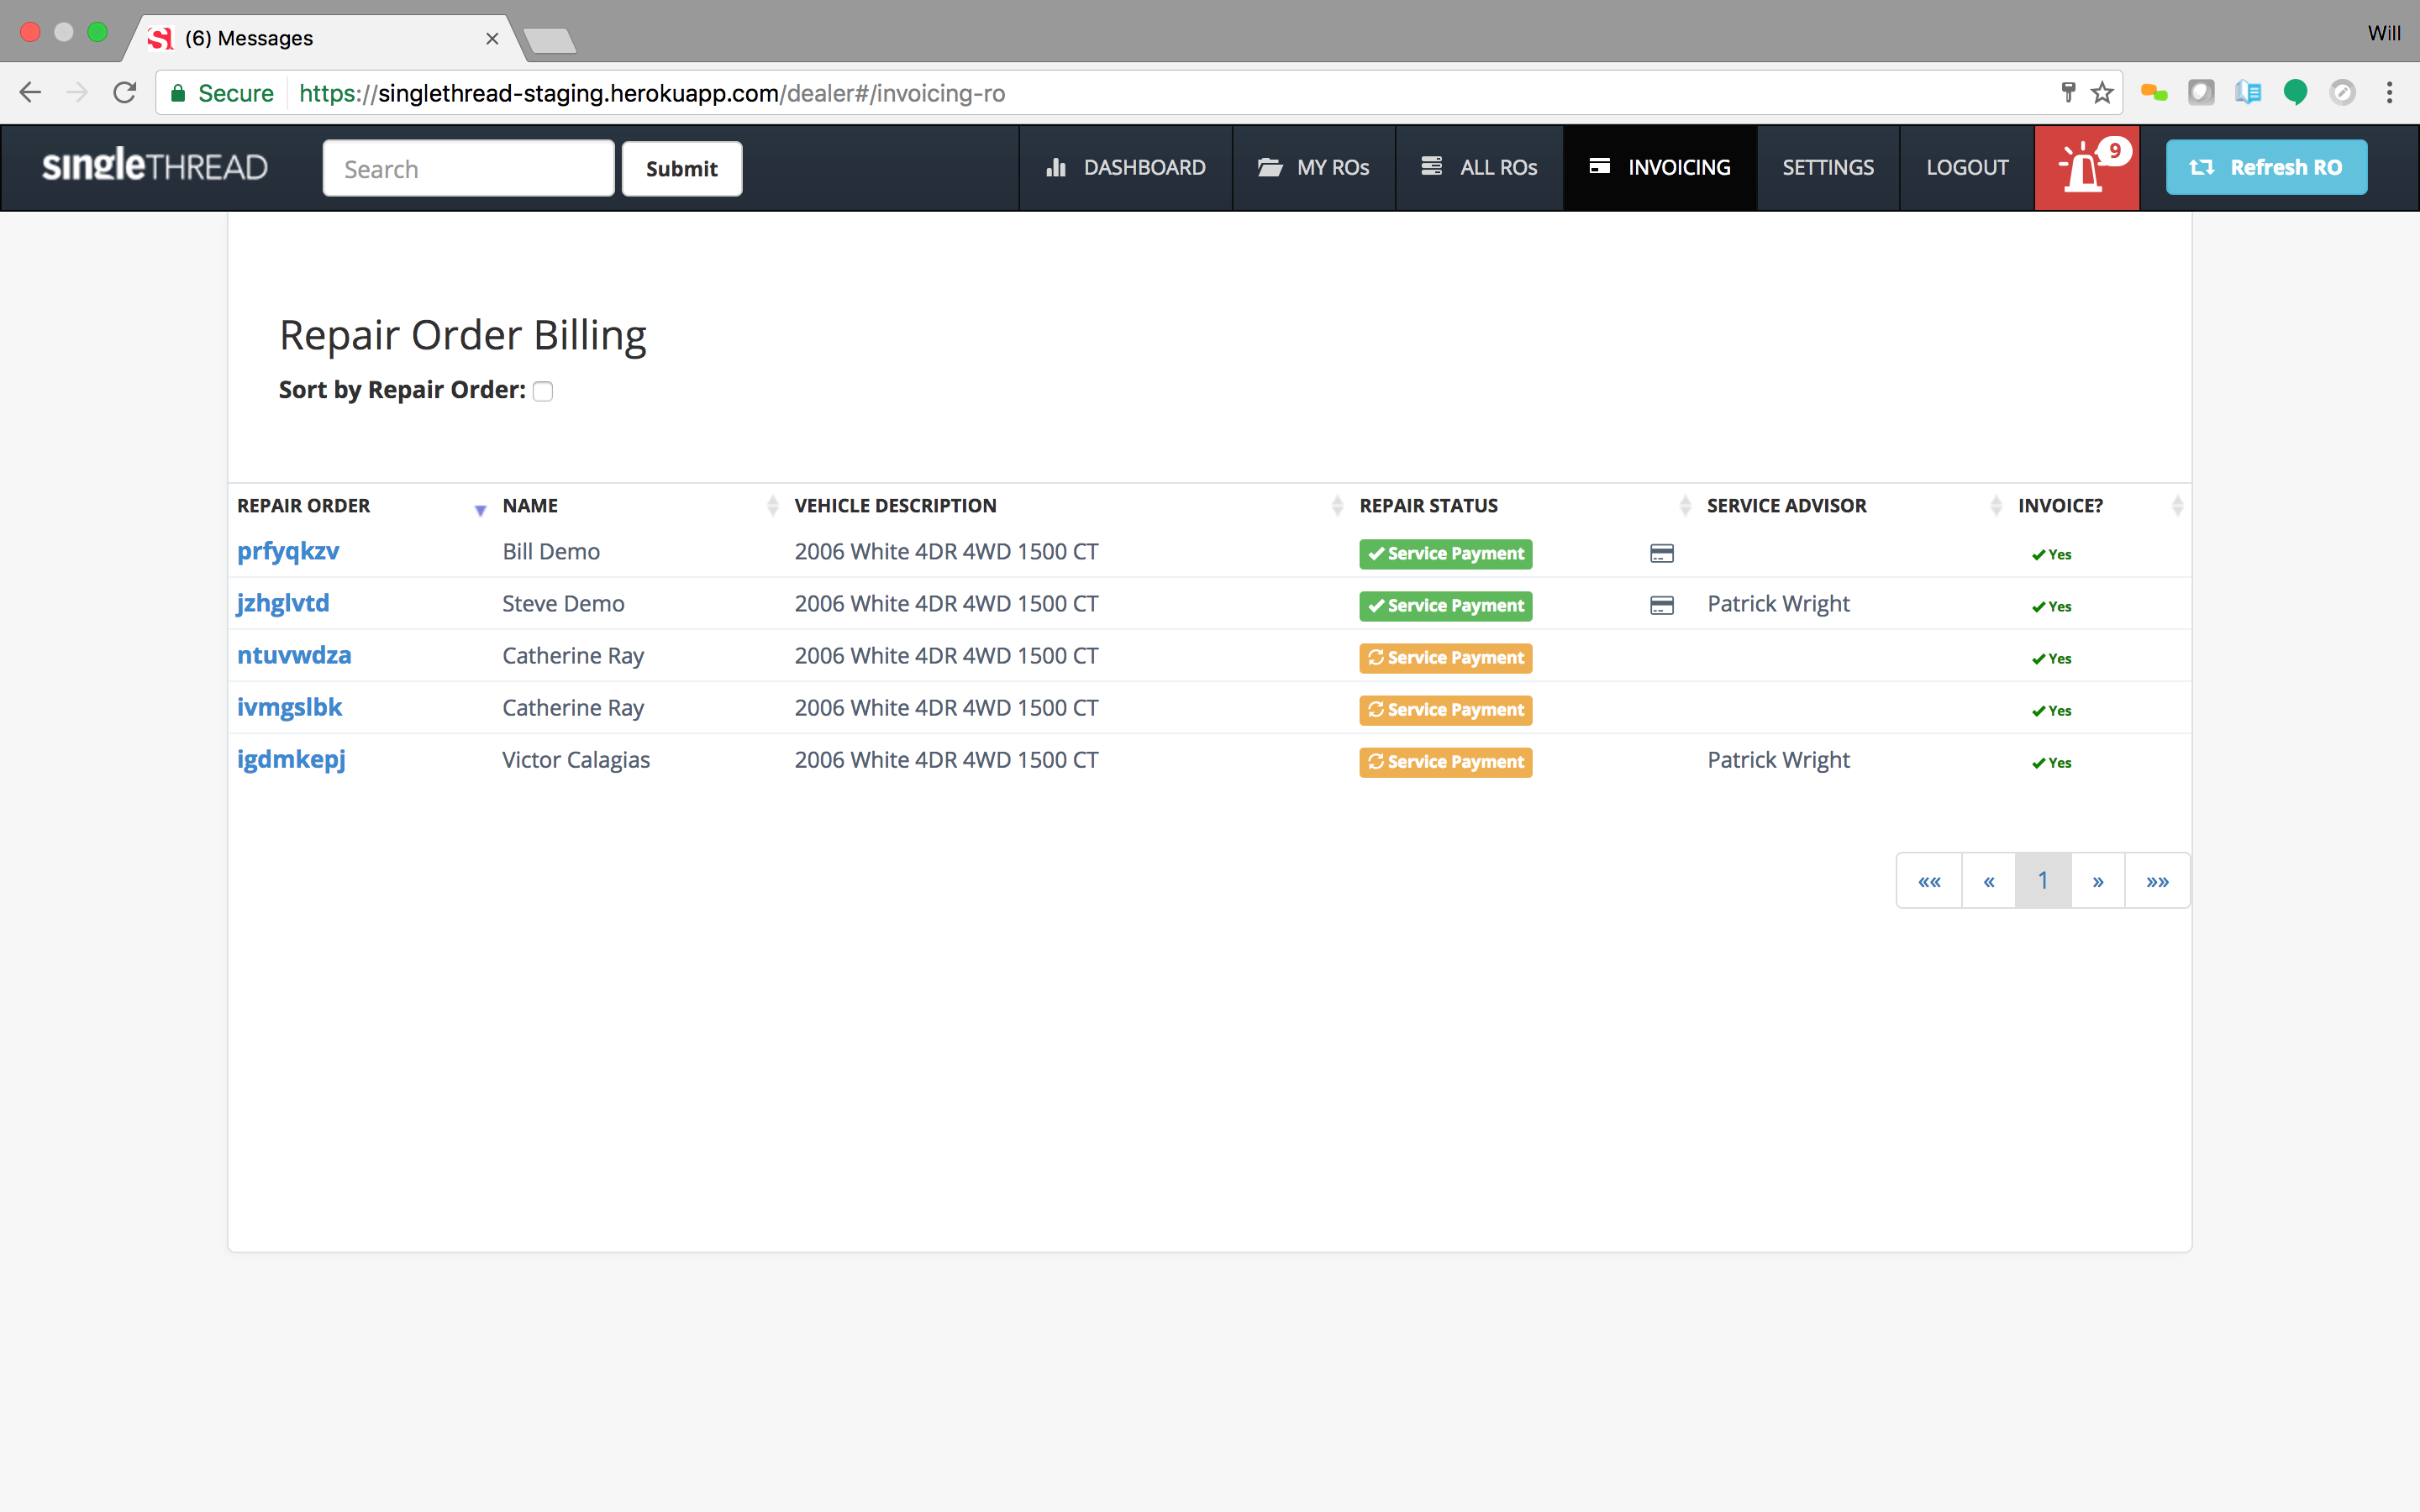The width and height of the screenshot is (2420, 1512).
Task: Select the Invoicing nav item
Action: point(1660,167)
